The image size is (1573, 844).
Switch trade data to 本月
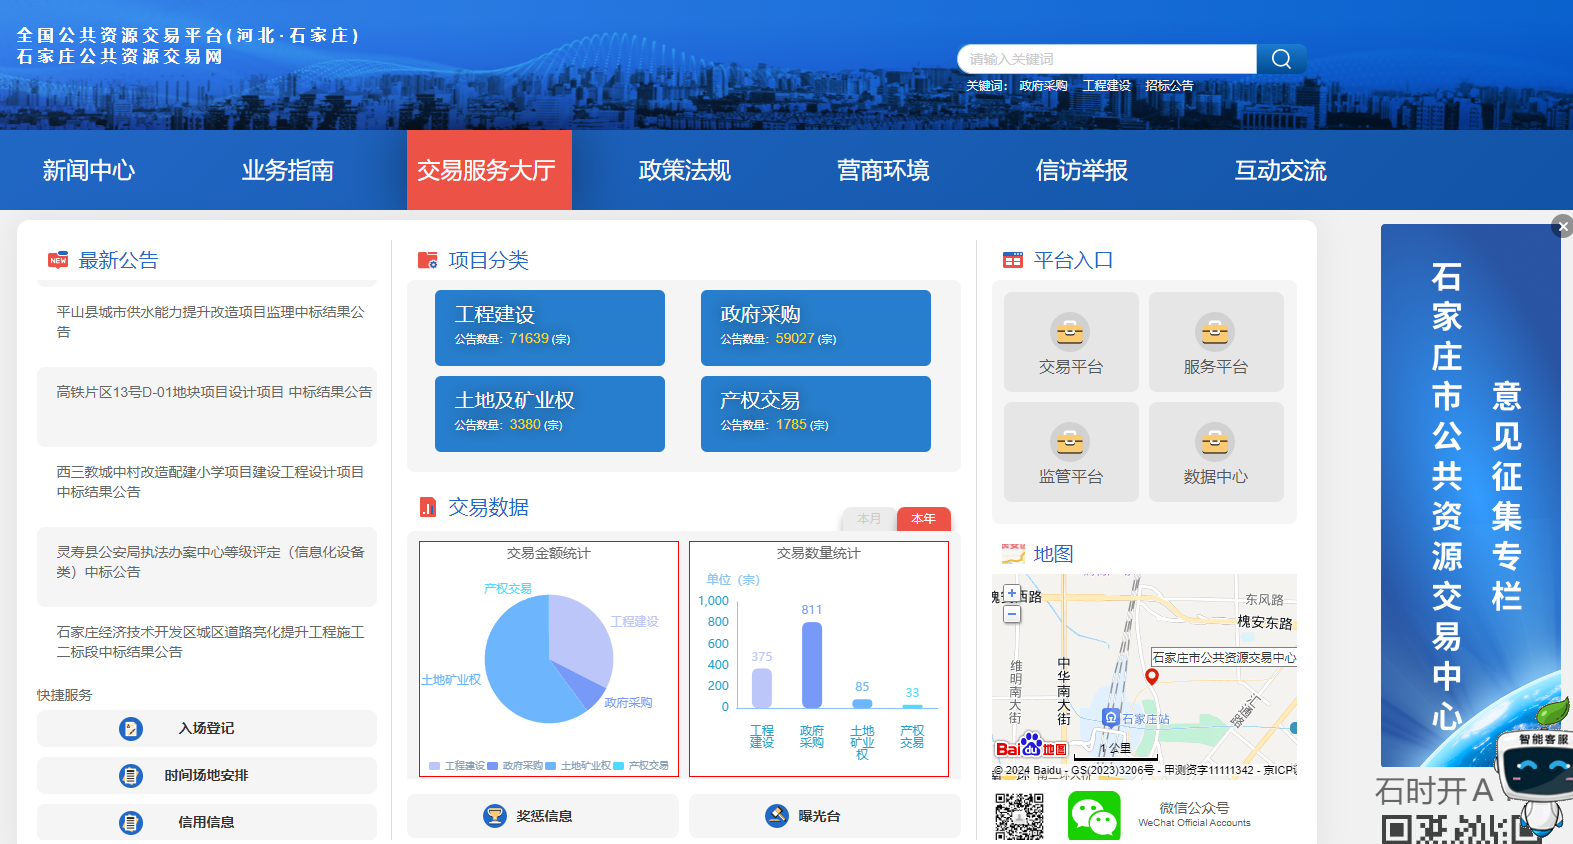pyautogui.click(x=869, y=519)
